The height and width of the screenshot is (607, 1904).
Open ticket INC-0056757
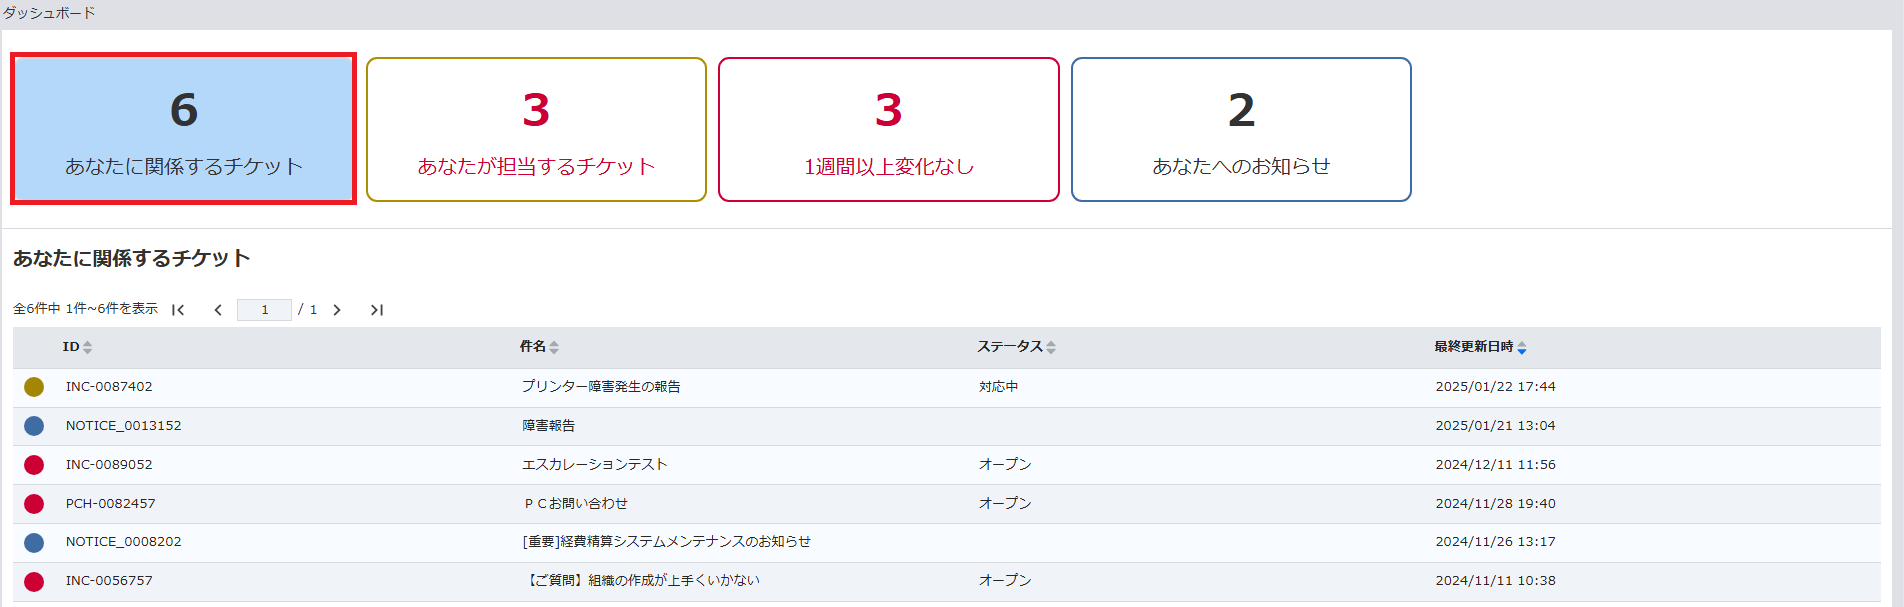click(x=109, y=581)
